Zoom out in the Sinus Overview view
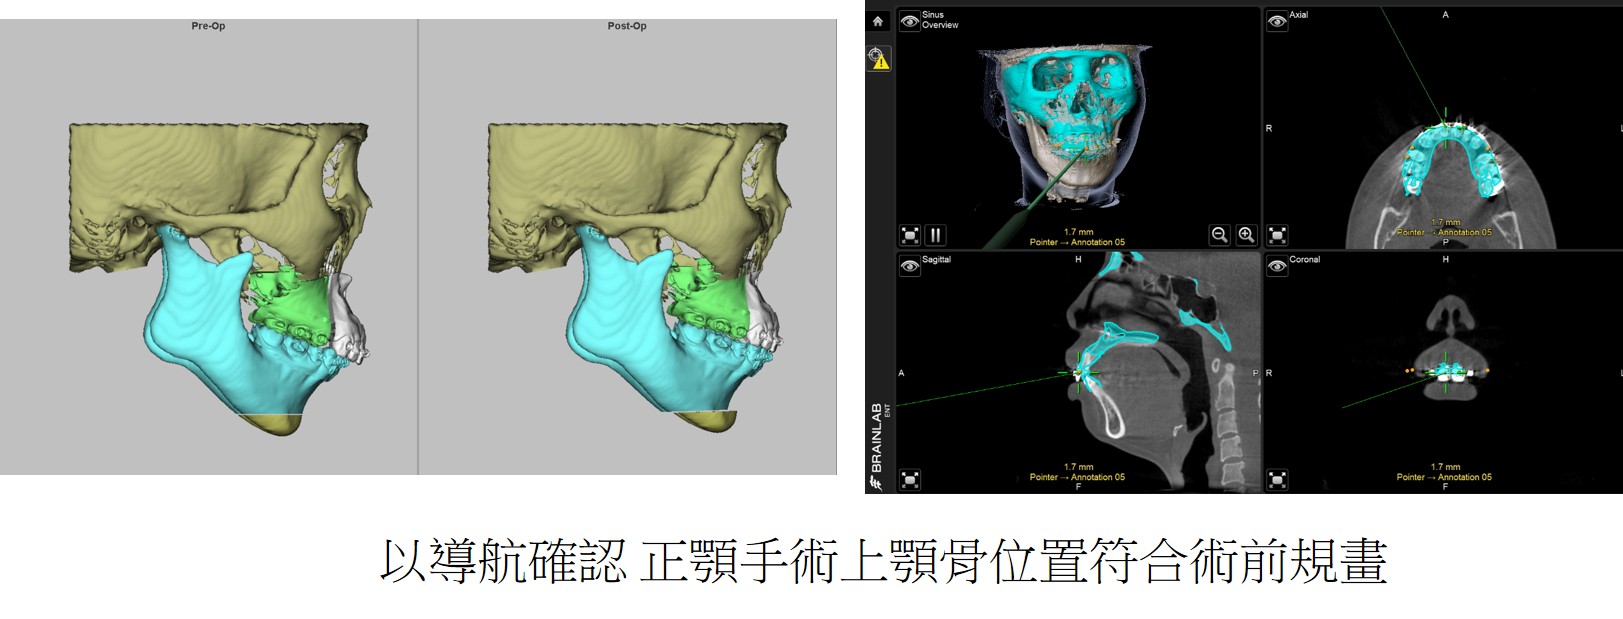This screenshot has width=1623, height=619. coord(1219,235)
